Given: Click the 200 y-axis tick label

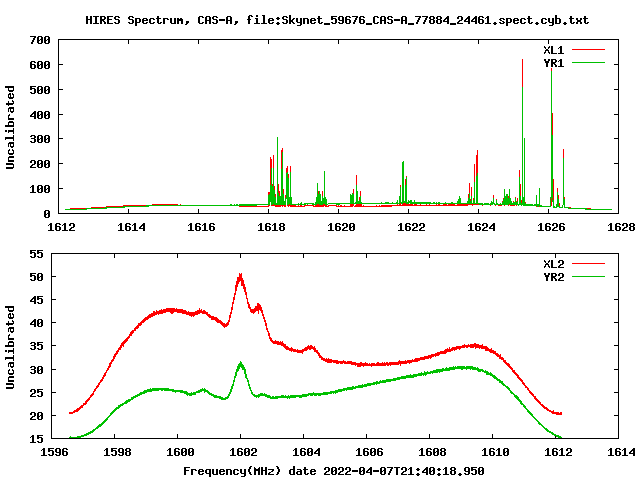Looking at the screenshot, I should [x=40, y=164].
